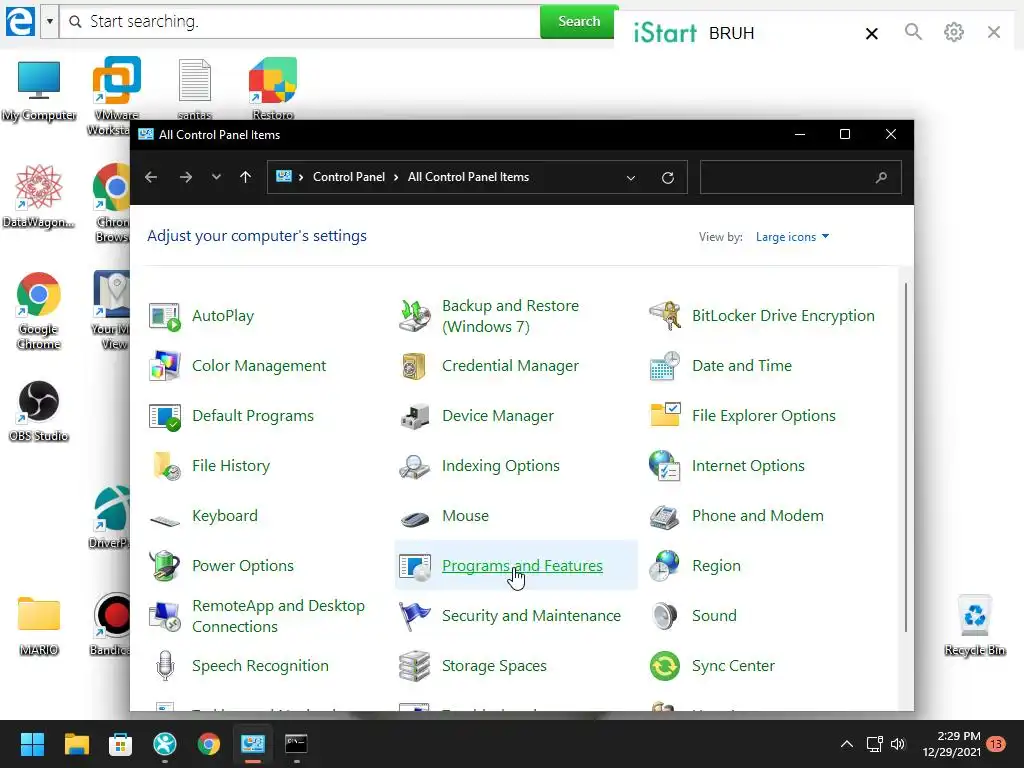Screen dimensions: 1024x768
Task: Open Internet Options globe icon
Action: click(665, 466)
